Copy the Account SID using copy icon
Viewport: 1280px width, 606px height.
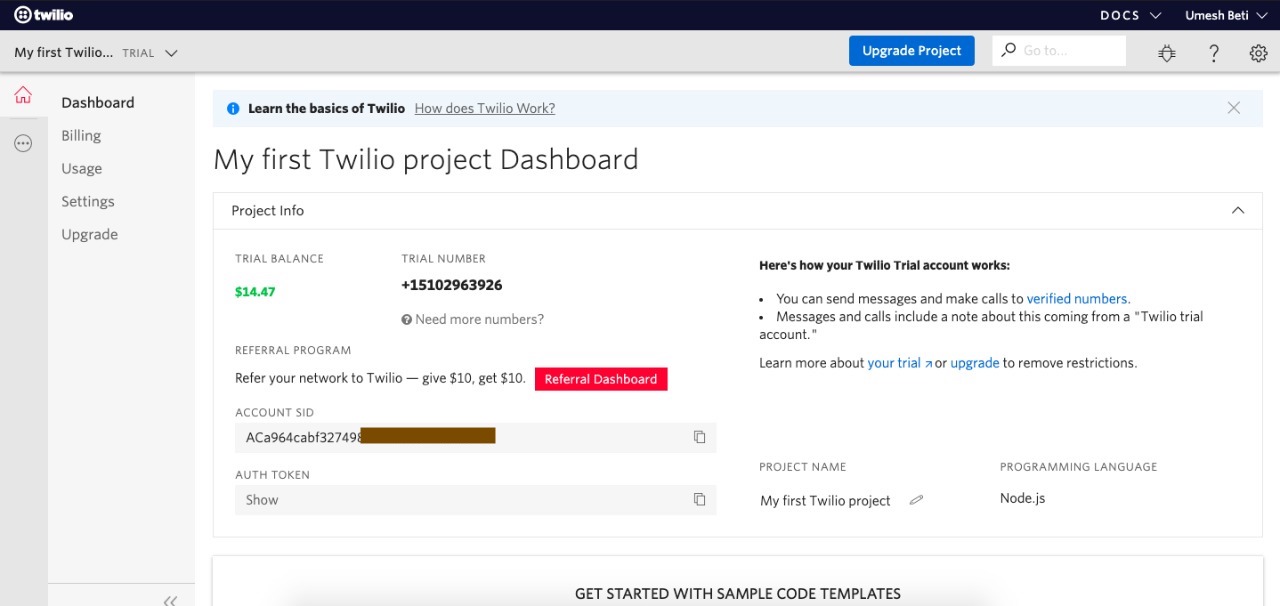click(699, 437)
